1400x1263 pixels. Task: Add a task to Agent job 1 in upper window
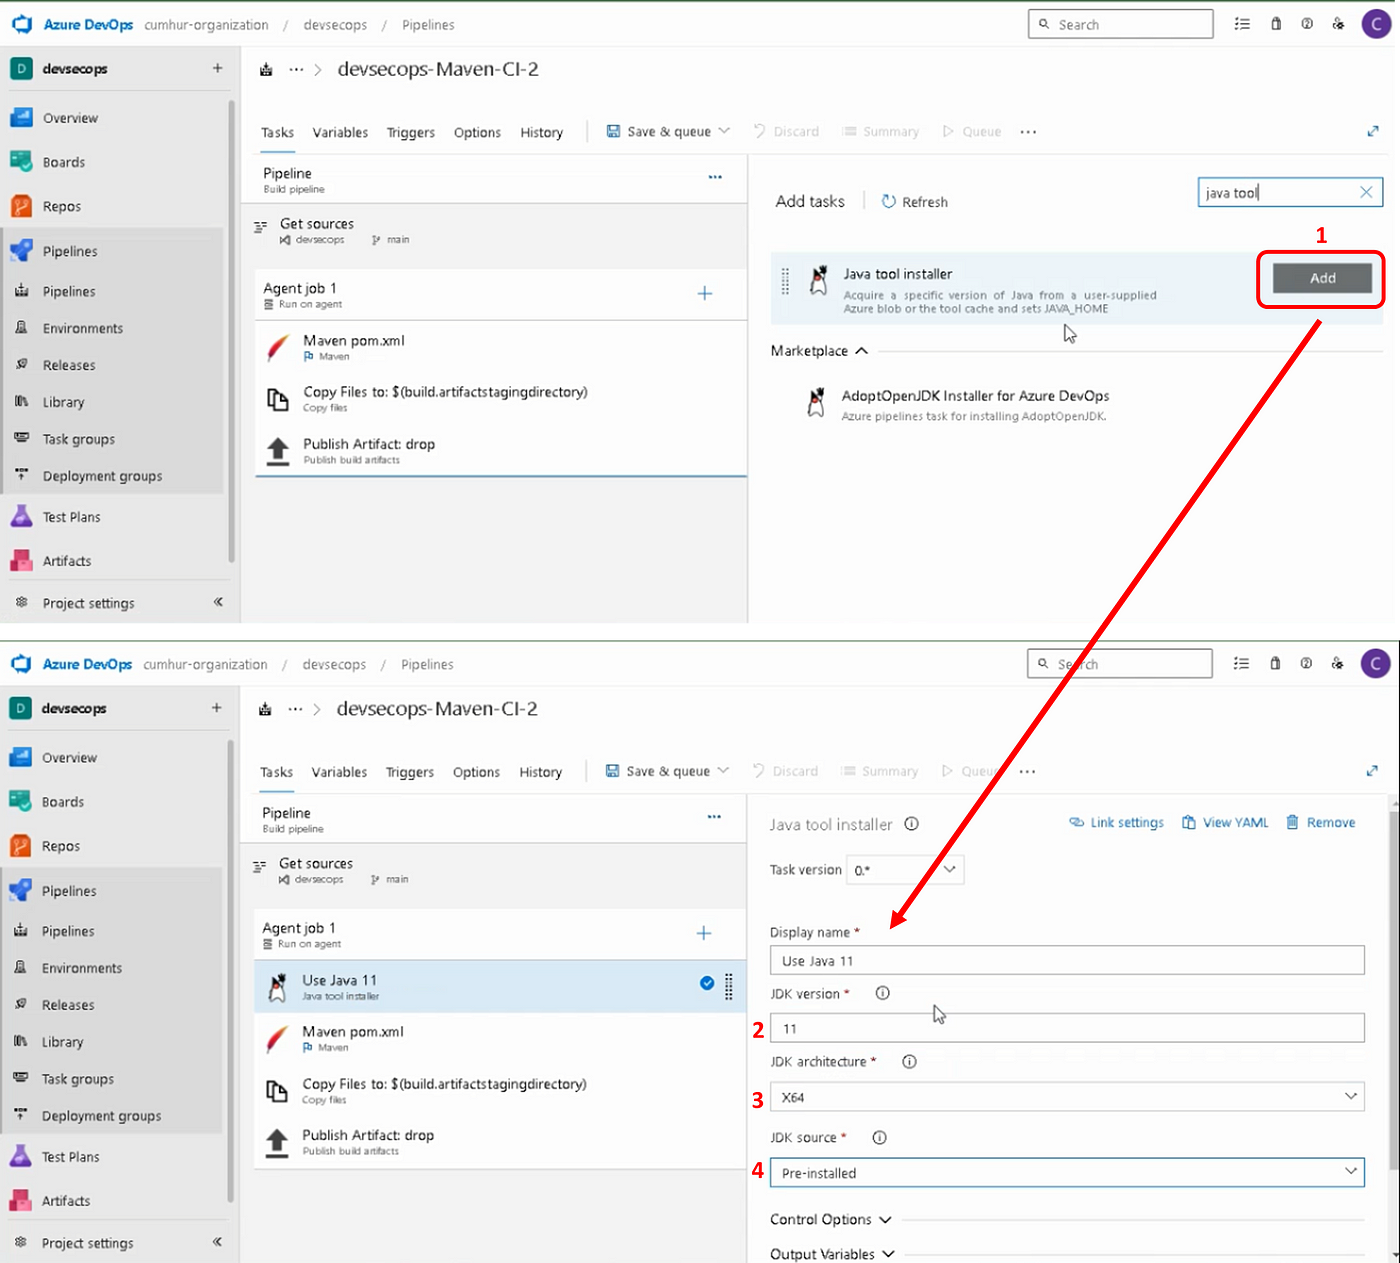[705, 293]
